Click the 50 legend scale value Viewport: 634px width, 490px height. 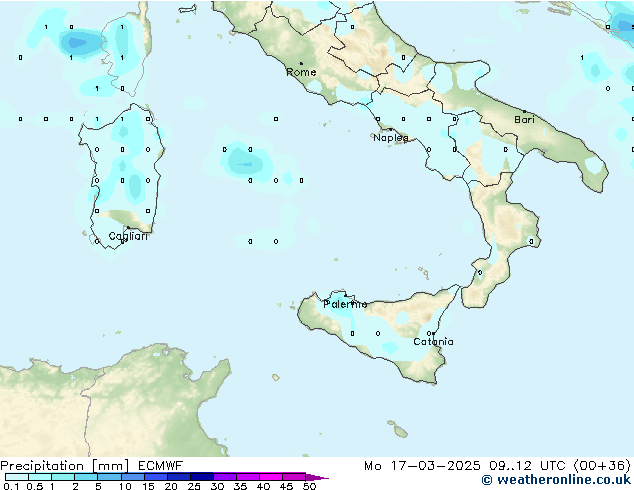pyautogui.click(x=309, y=486)
